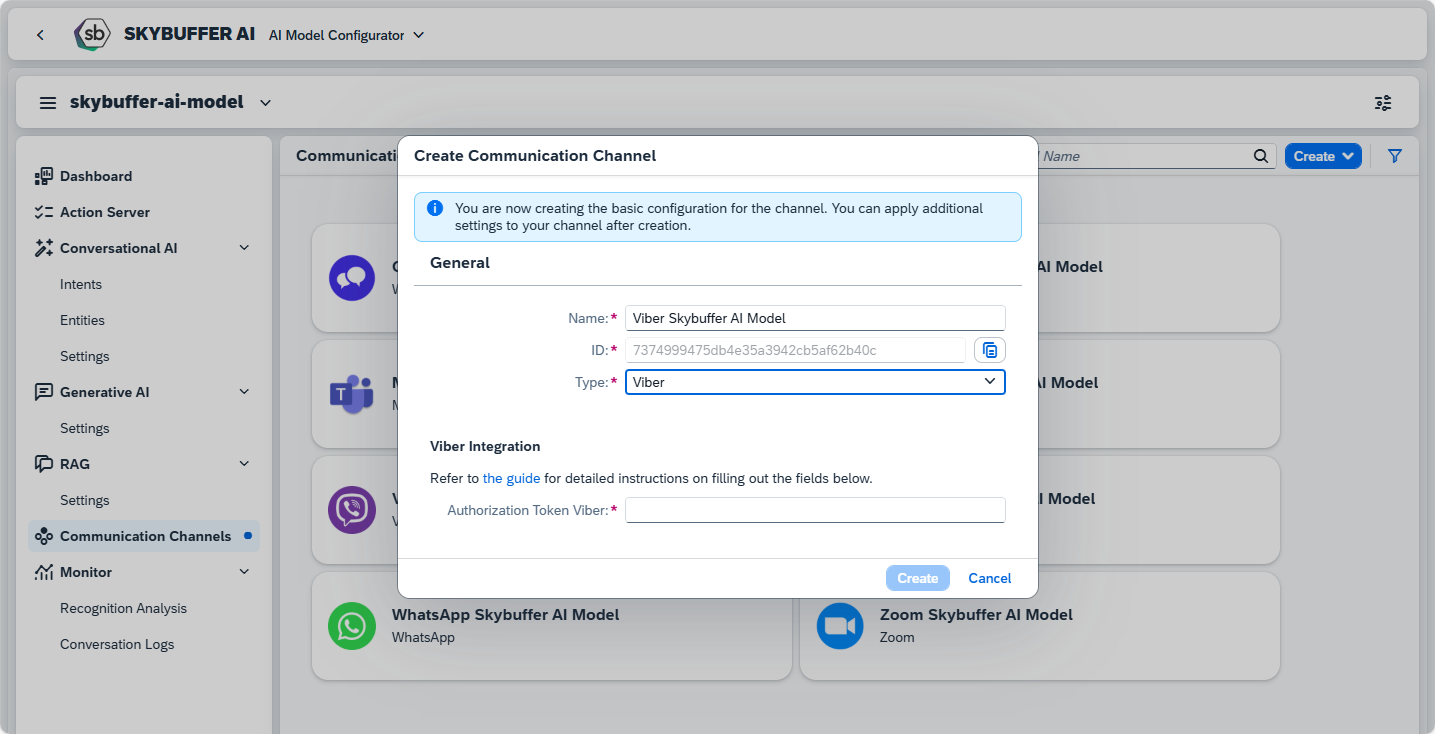Open the Zoom Skybuffer AI Model card
The height and width of the screenshot is (734, 1435).
tap(1040, 626)
